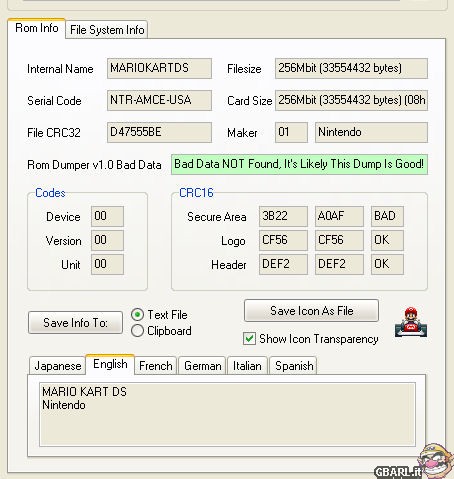Click the MARIO KART DS title text box

[227, 414]
